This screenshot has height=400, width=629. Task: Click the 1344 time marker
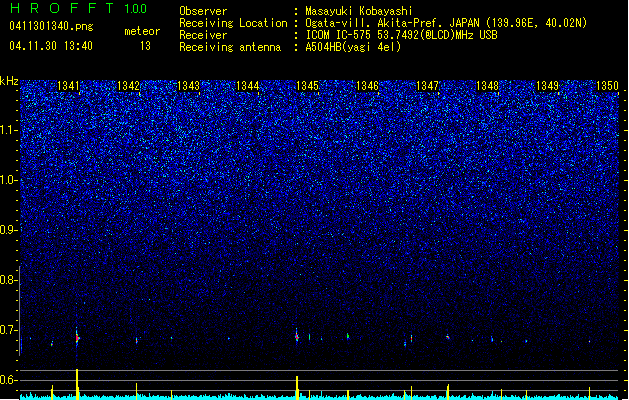pos(248,86)
